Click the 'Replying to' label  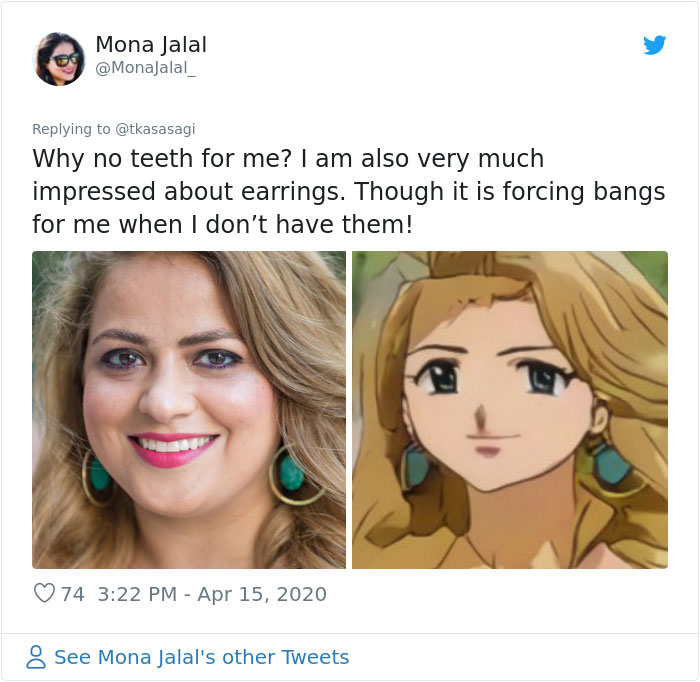(x=71, y=129)
